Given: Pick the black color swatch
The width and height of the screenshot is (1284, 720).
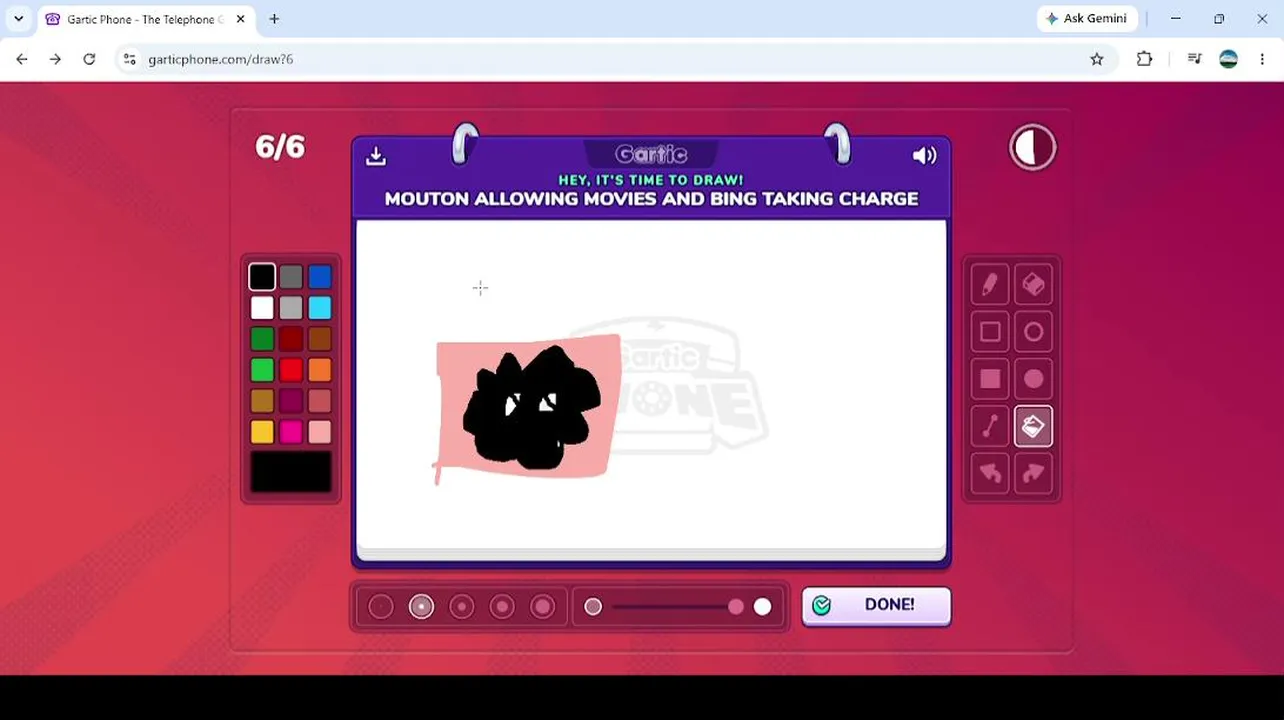Looking at the screenshot, I should [x=262, y=277].
